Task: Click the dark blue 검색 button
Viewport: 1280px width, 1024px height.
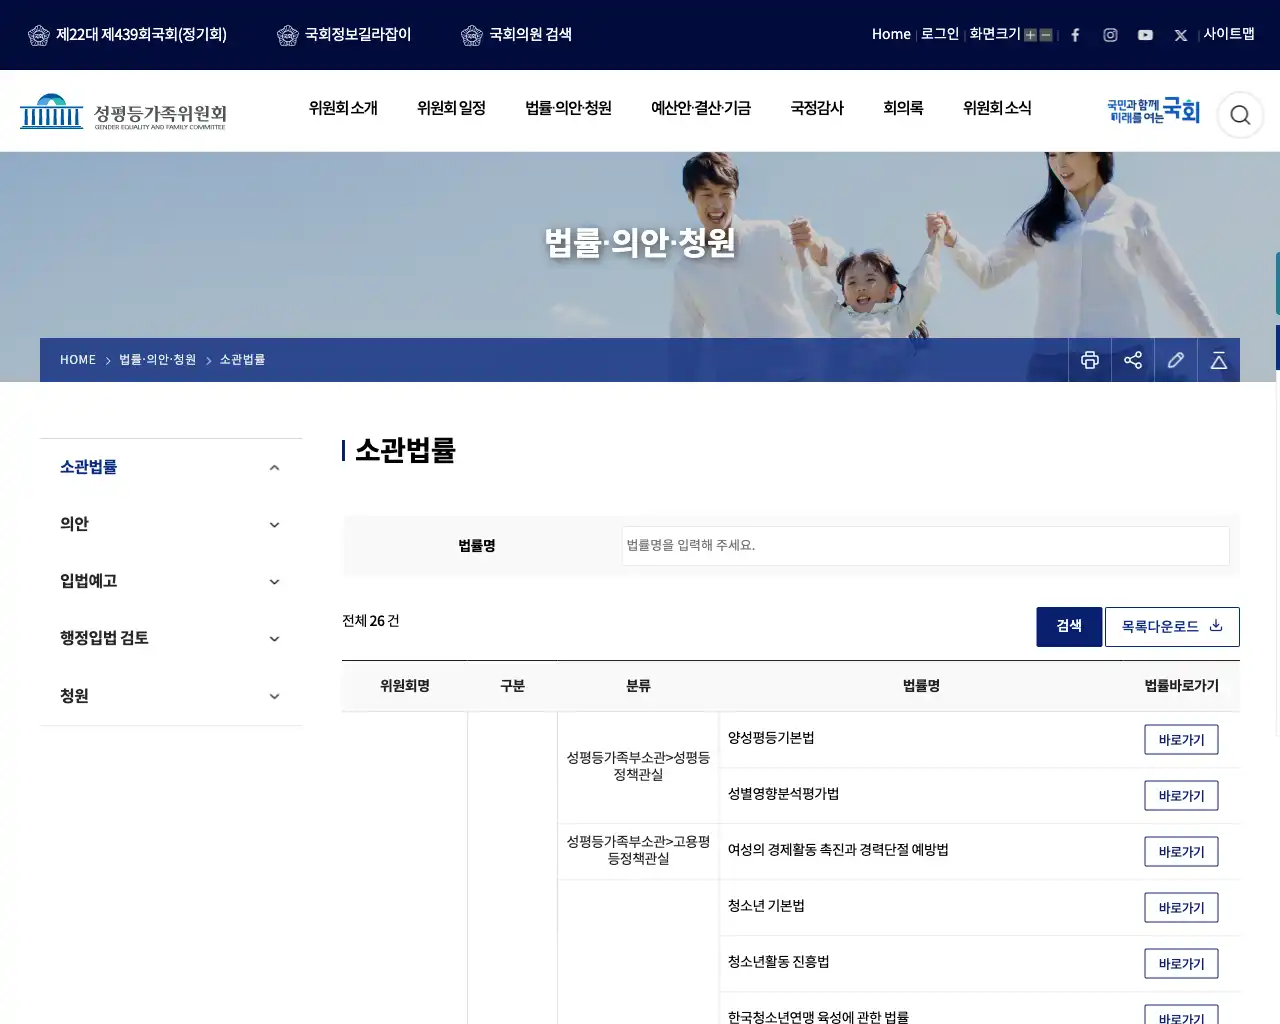Action: (x=1069, y=627)
